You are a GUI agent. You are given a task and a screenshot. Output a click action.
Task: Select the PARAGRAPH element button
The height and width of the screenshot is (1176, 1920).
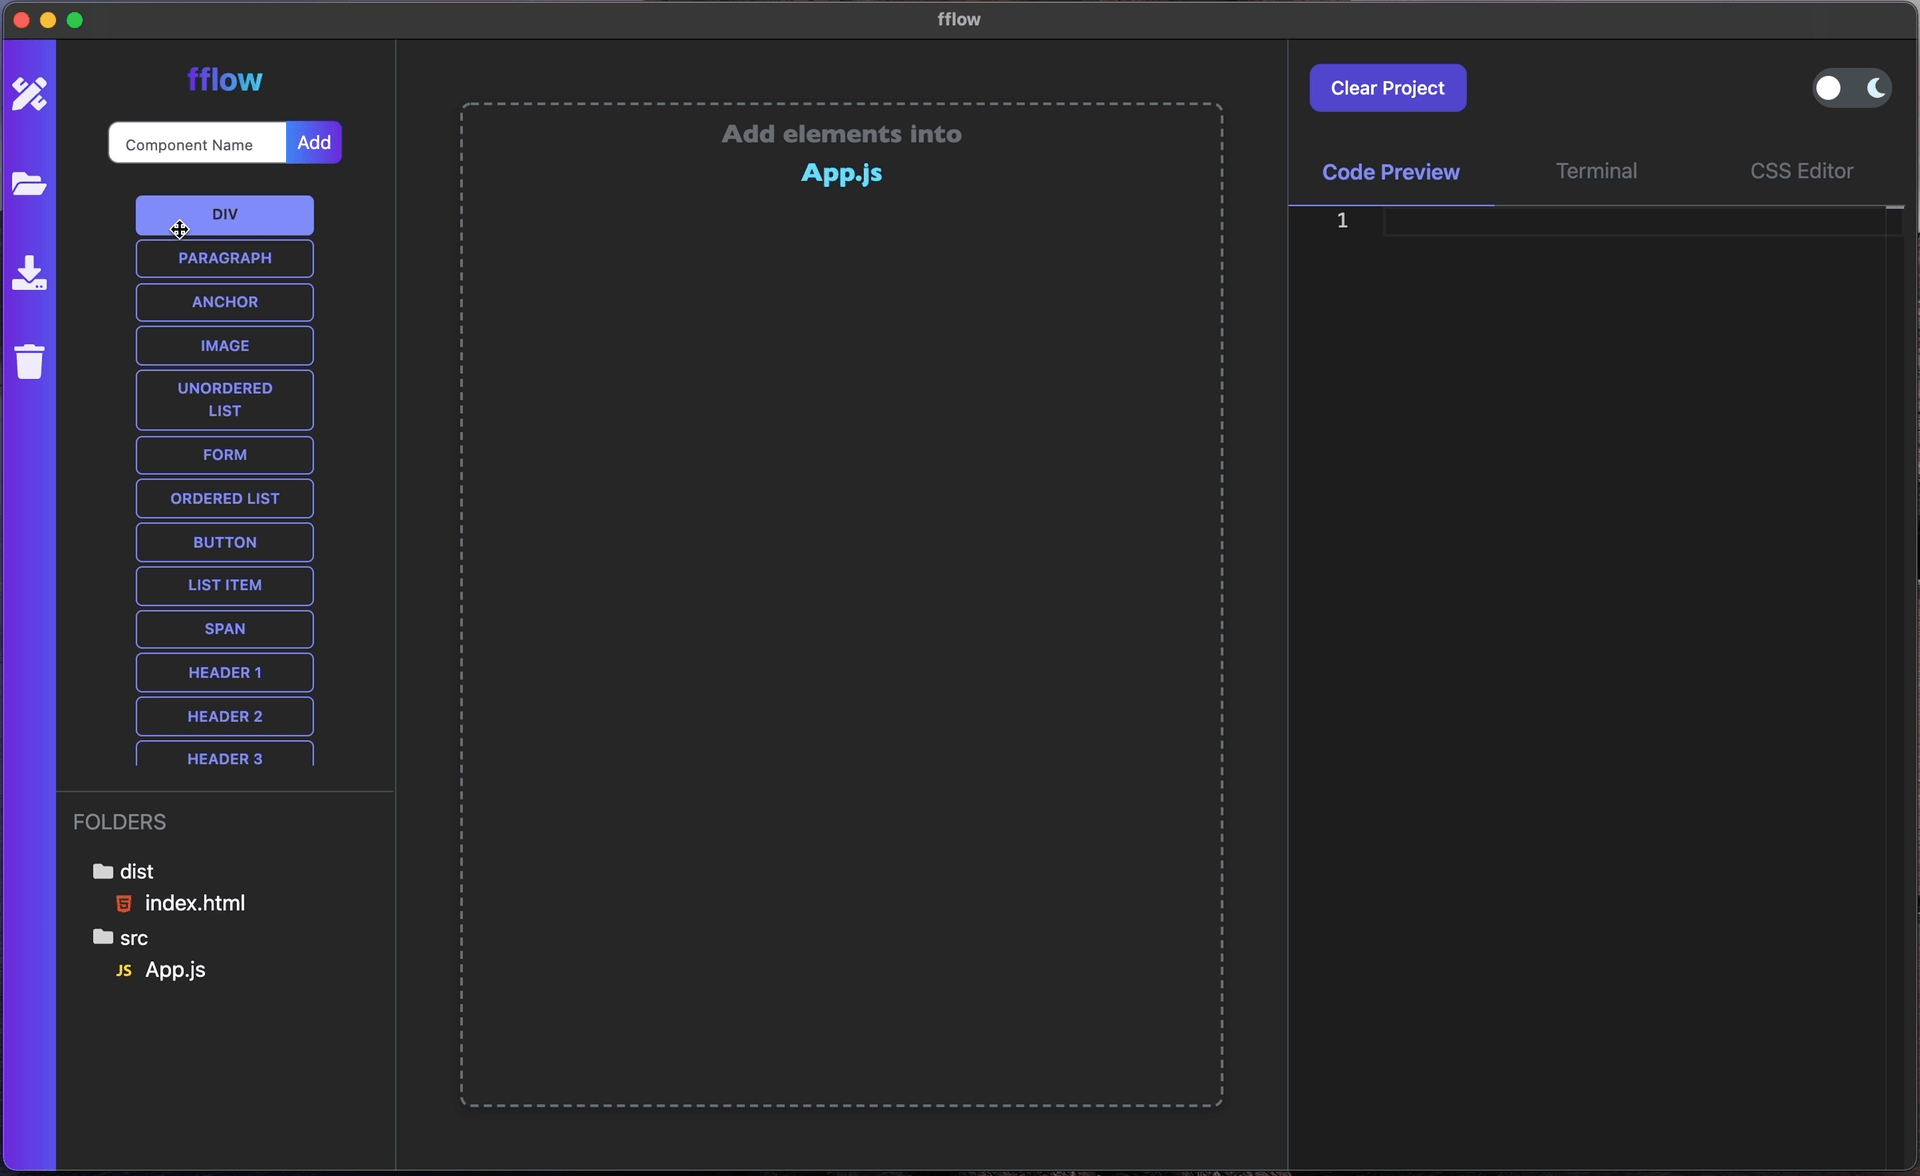[225, 258]
